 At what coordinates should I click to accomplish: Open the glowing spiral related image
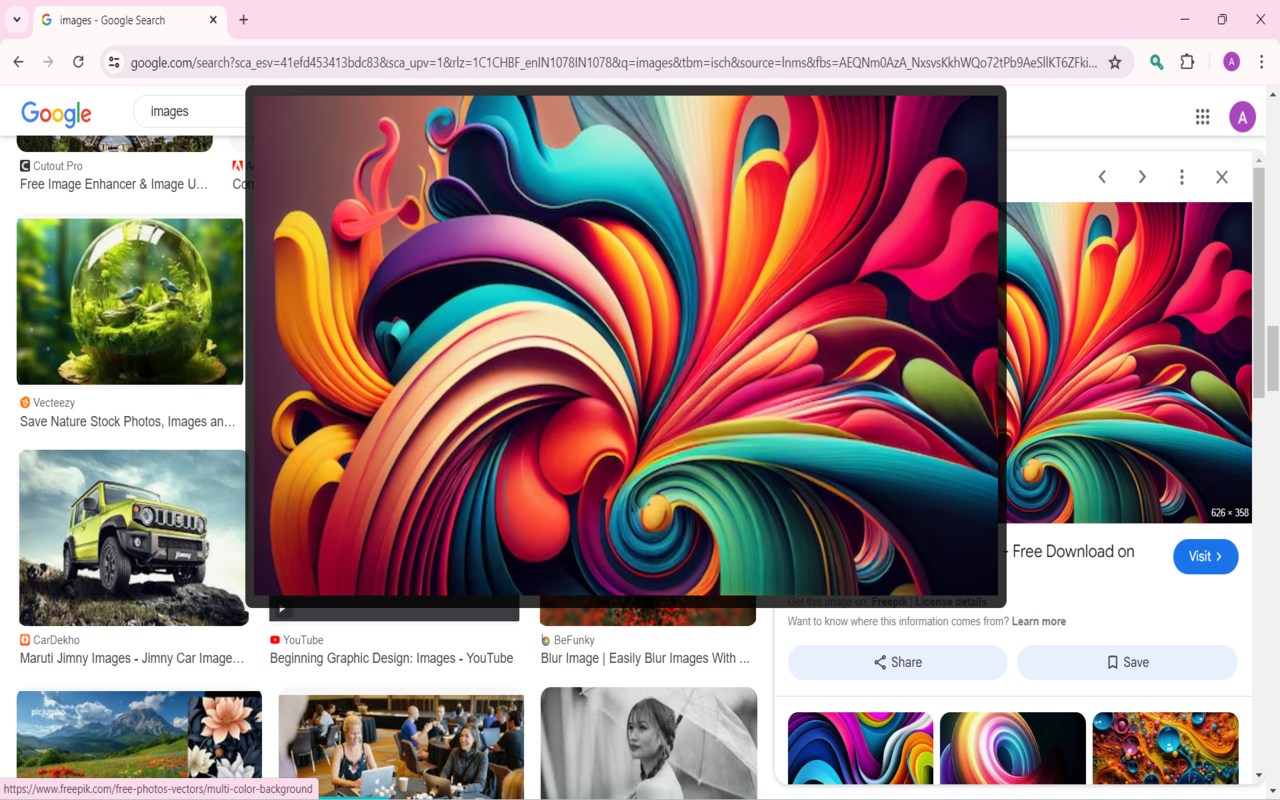[x=1012, y=748]
